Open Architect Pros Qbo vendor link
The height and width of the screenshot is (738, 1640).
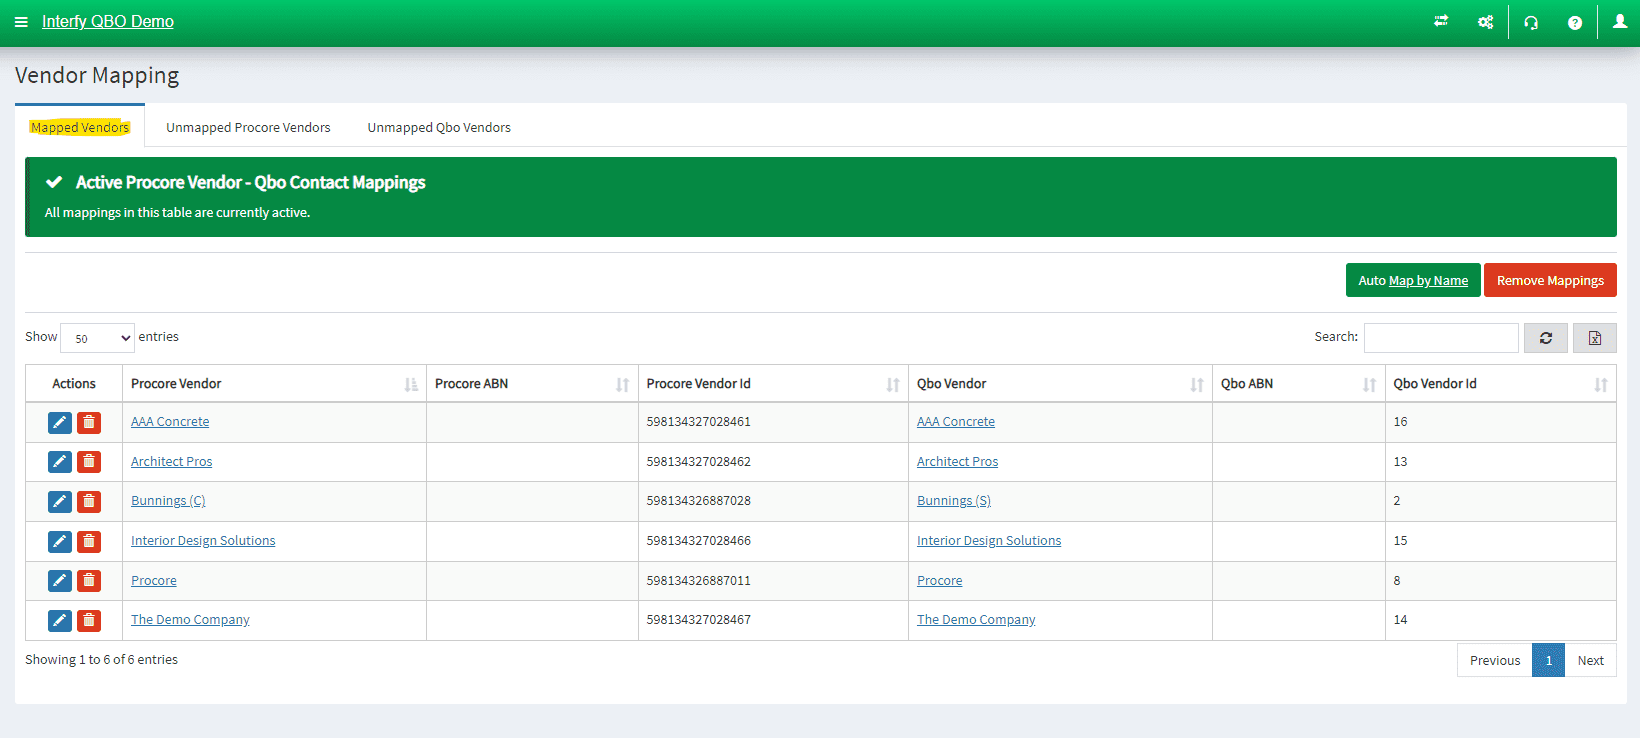(x=958, y=462)
